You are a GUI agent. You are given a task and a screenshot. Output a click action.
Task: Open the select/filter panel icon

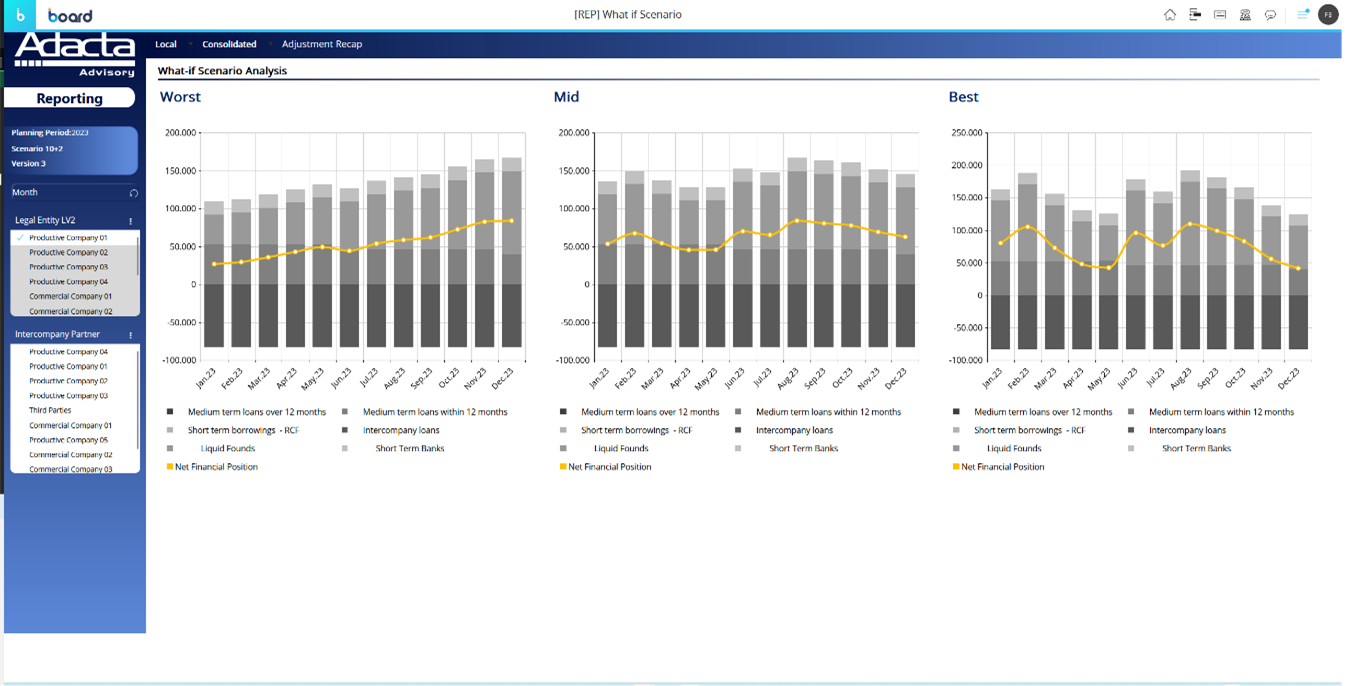tap(1195, 15)
